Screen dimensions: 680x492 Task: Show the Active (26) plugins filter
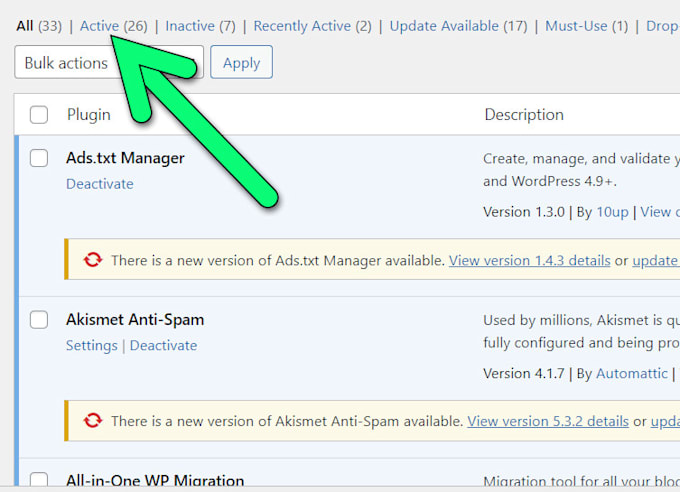[114, 26]
